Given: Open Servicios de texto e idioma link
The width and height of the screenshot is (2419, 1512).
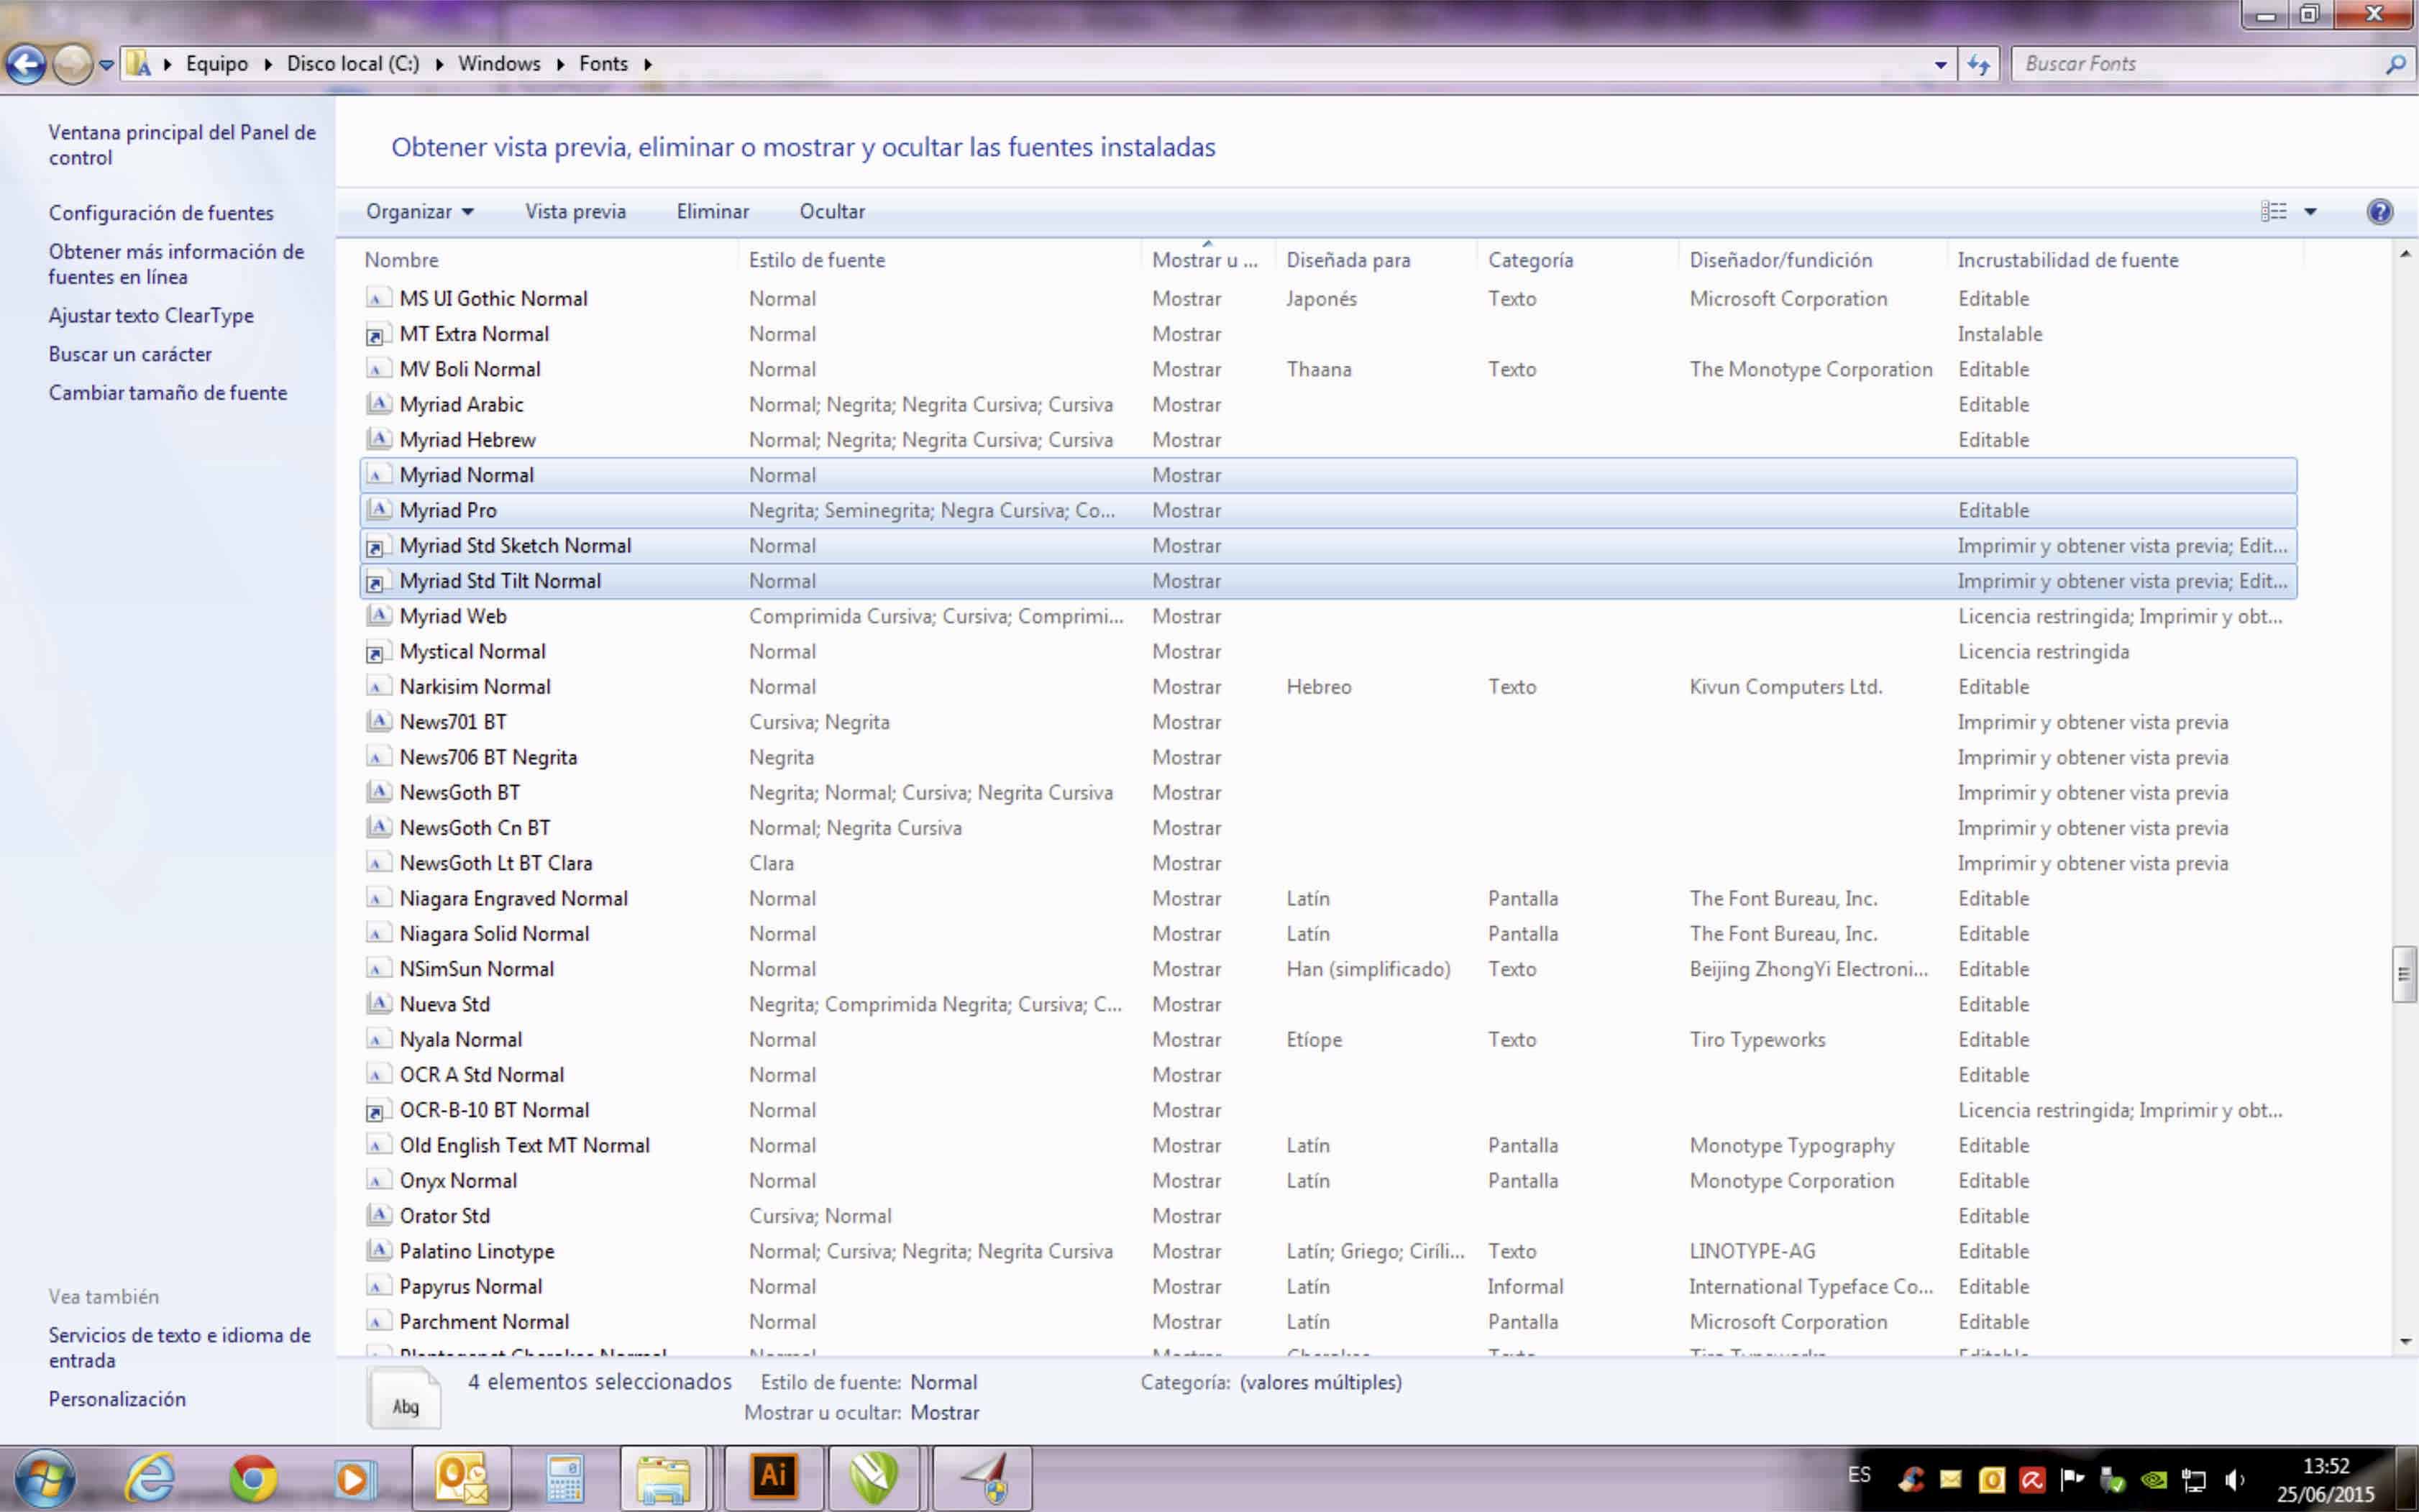Looking at the screenshot, I should pyautogui.click(x=180, y=1347).
